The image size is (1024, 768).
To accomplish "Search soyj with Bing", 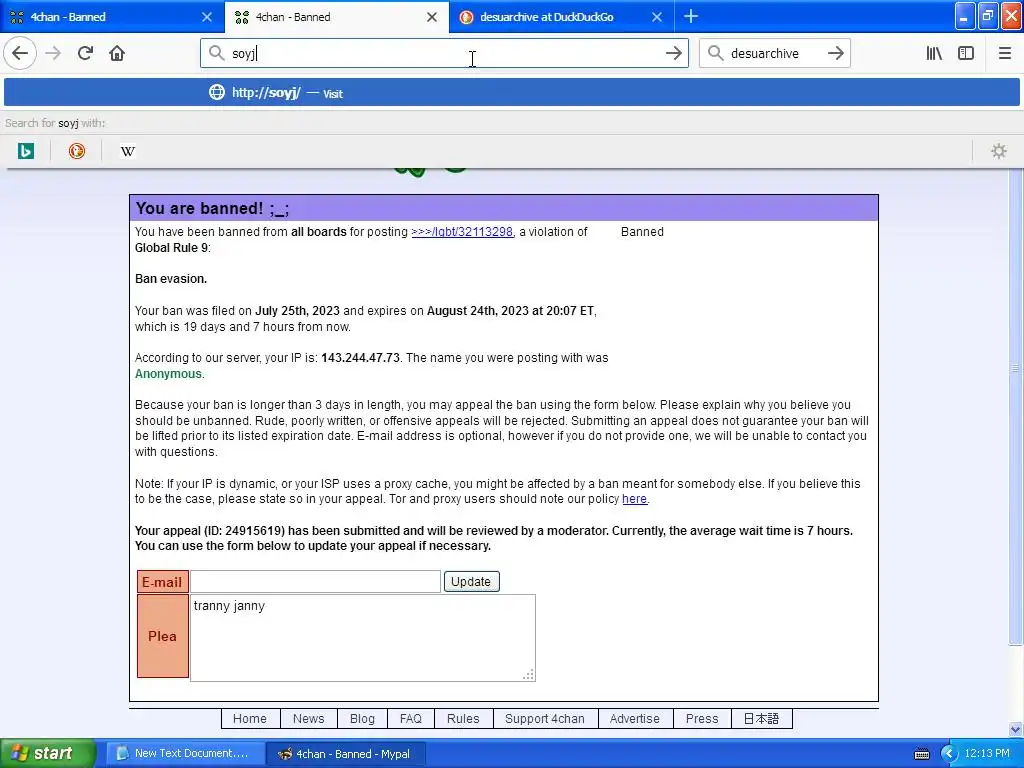I will pyautogui.click(x=25, y=151).
